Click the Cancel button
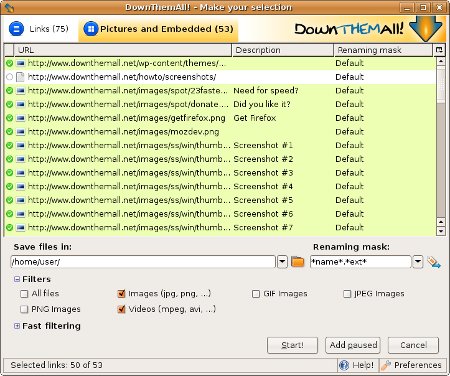 pyautogui.click(x=413, y=345)
